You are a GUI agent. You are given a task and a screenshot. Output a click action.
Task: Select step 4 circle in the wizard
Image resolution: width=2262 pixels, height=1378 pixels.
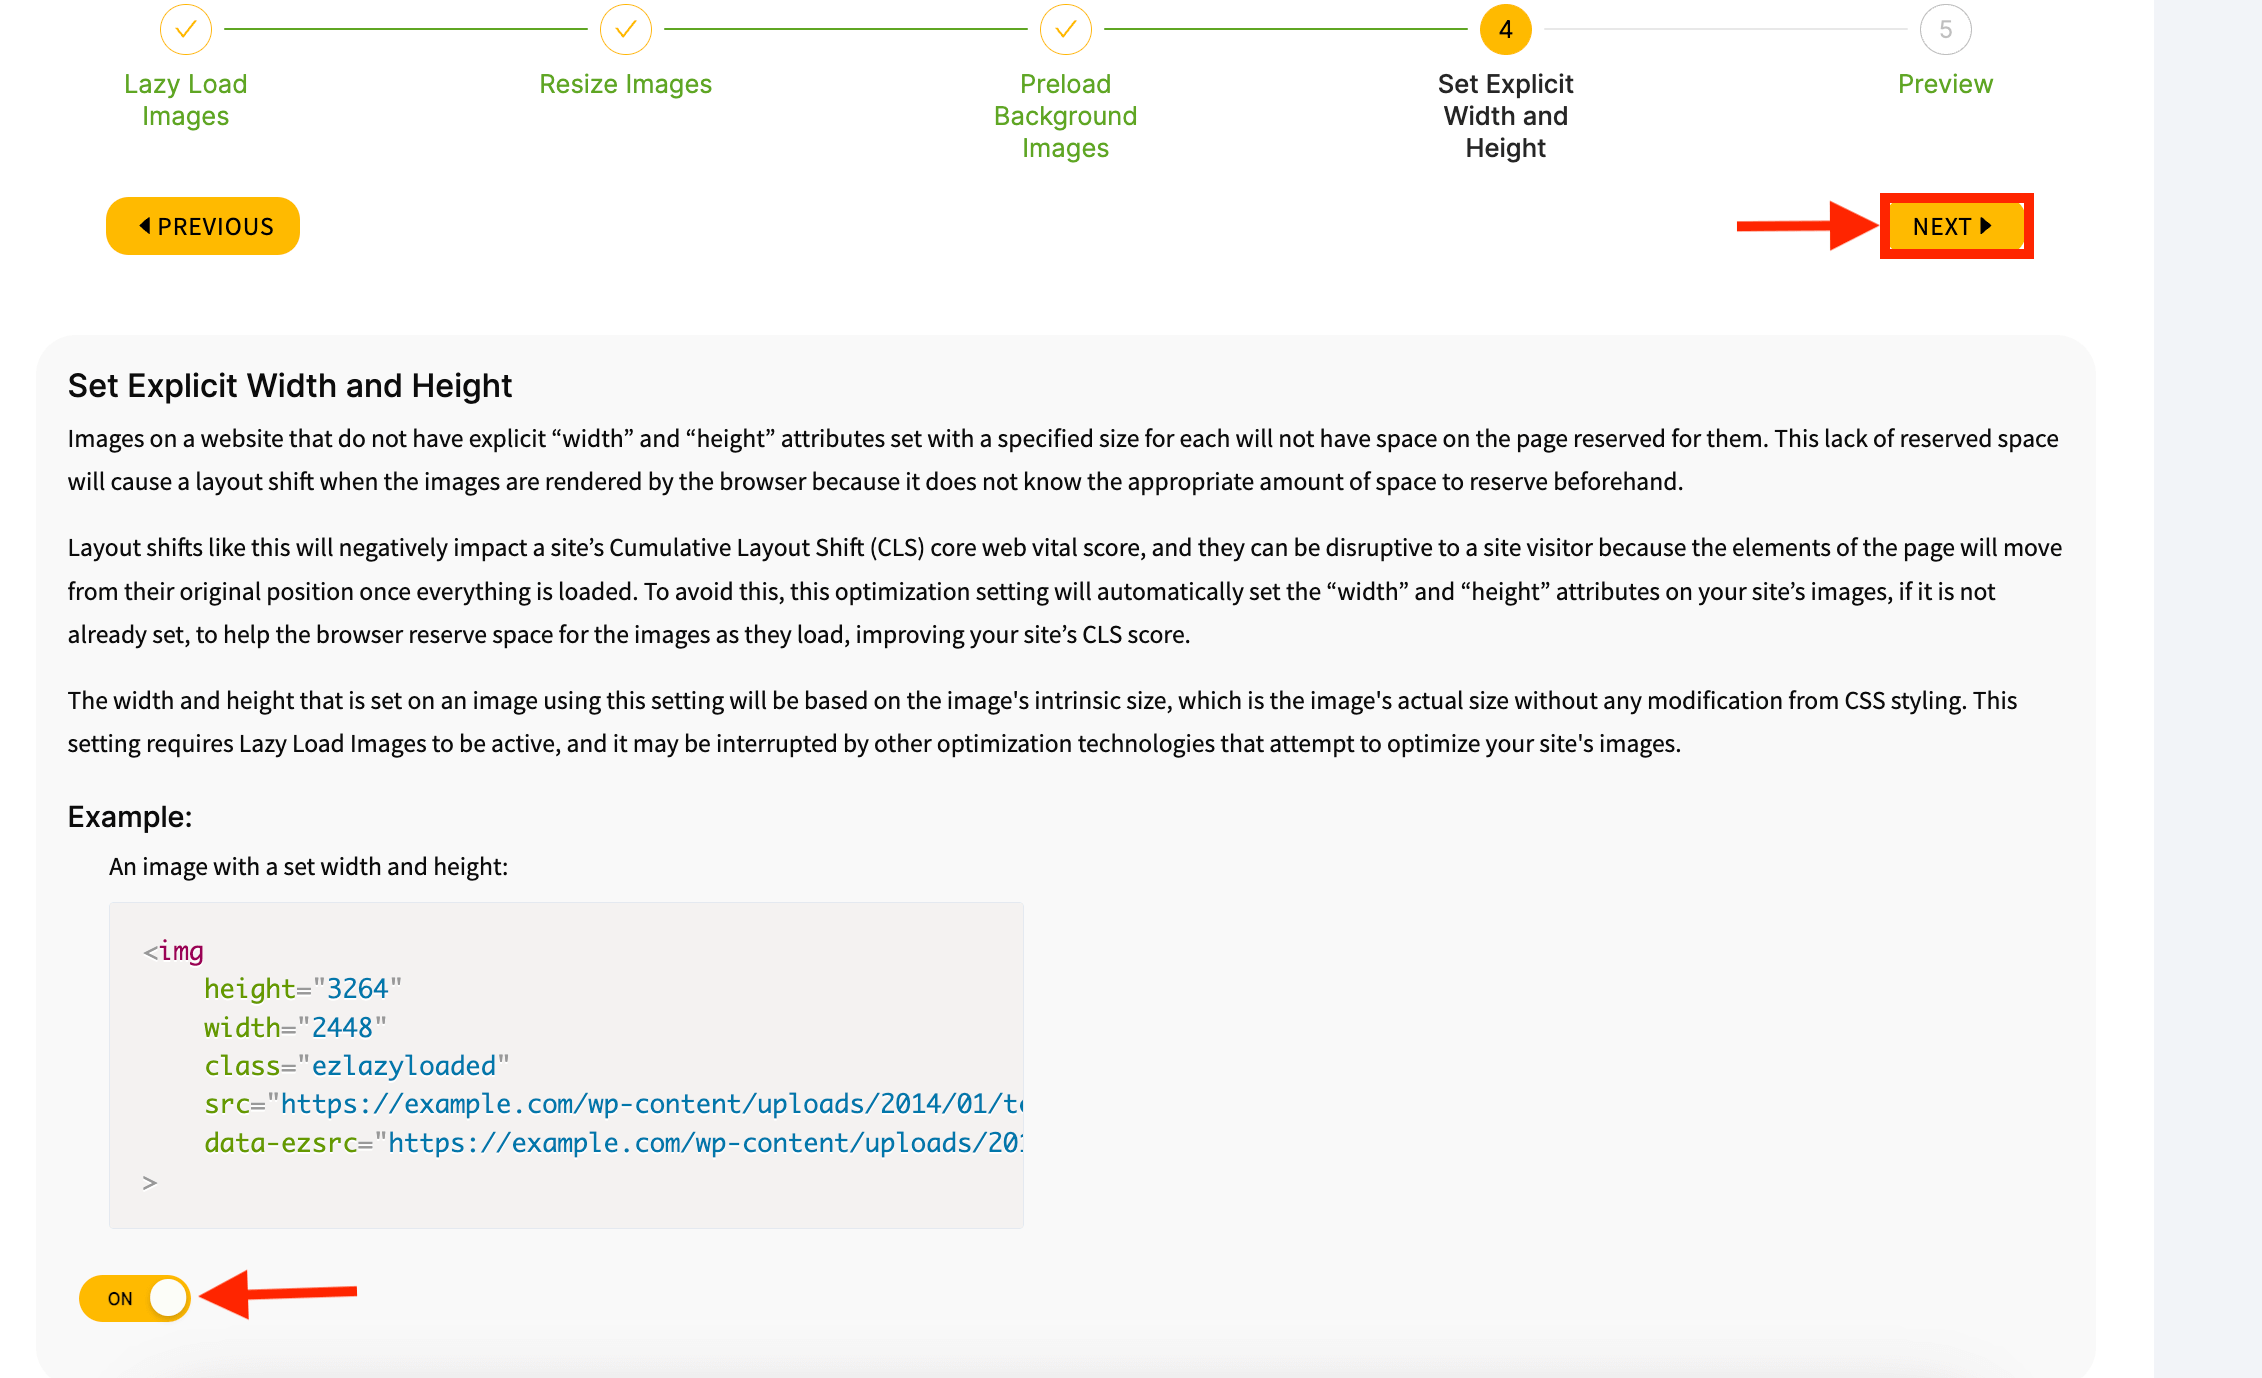click(x=1506, y=30)
